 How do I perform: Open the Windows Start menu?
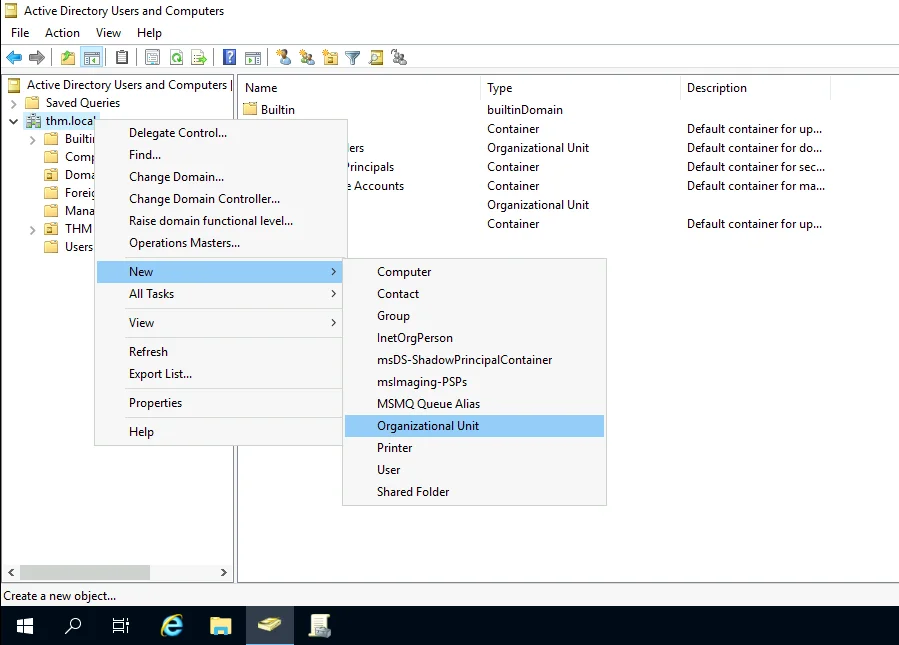[x=25, y=626]
